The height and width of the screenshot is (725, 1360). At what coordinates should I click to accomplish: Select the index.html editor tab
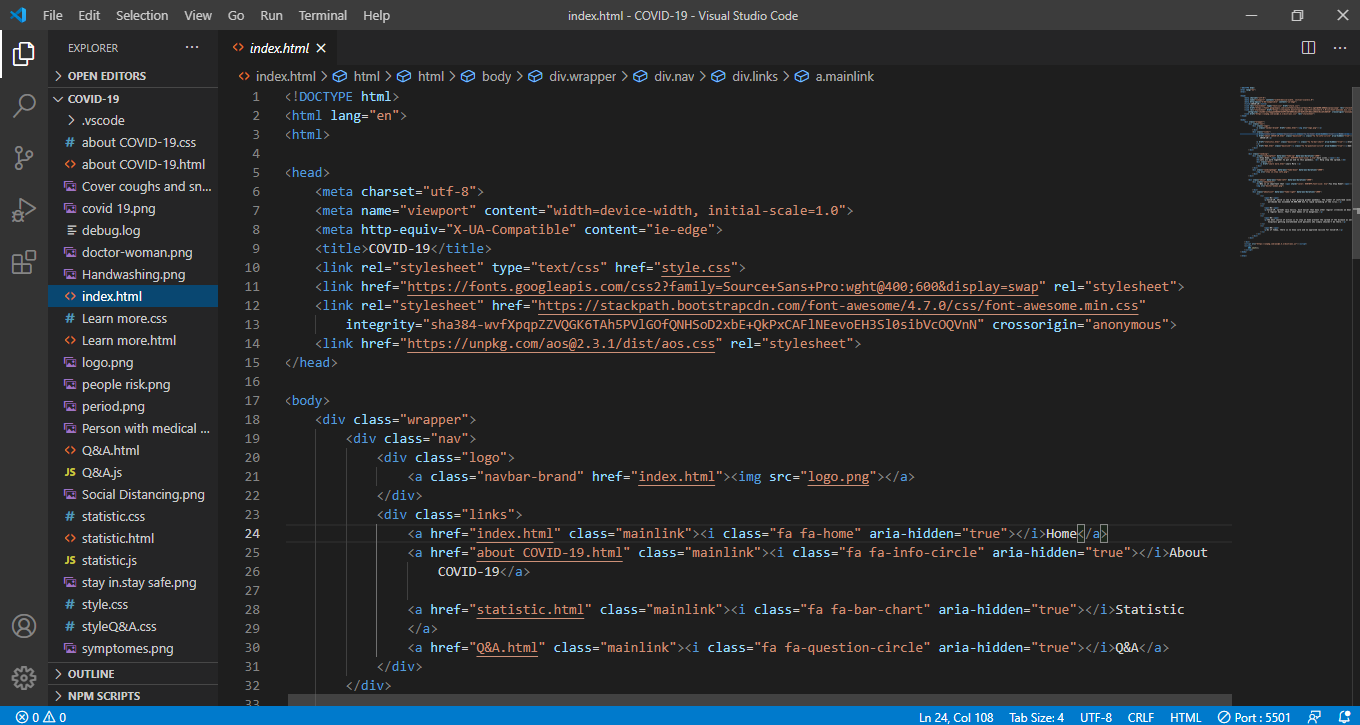coord(278,48)
